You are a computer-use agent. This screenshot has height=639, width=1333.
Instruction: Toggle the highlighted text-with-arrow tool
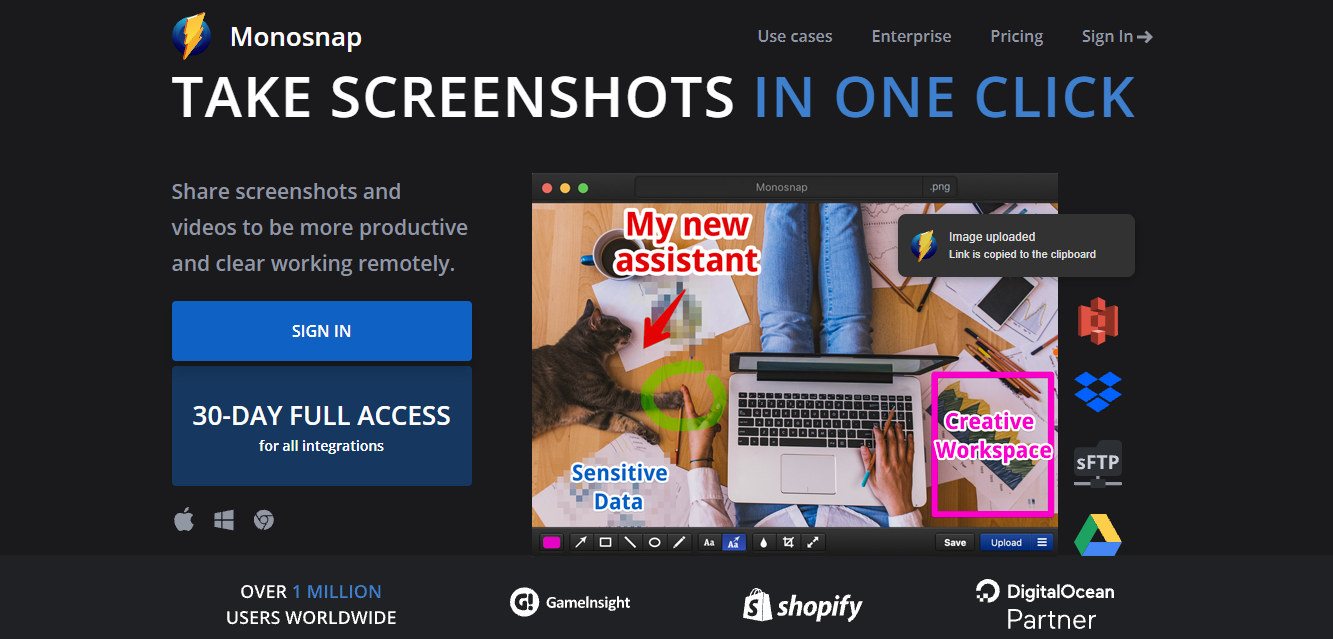734,542
